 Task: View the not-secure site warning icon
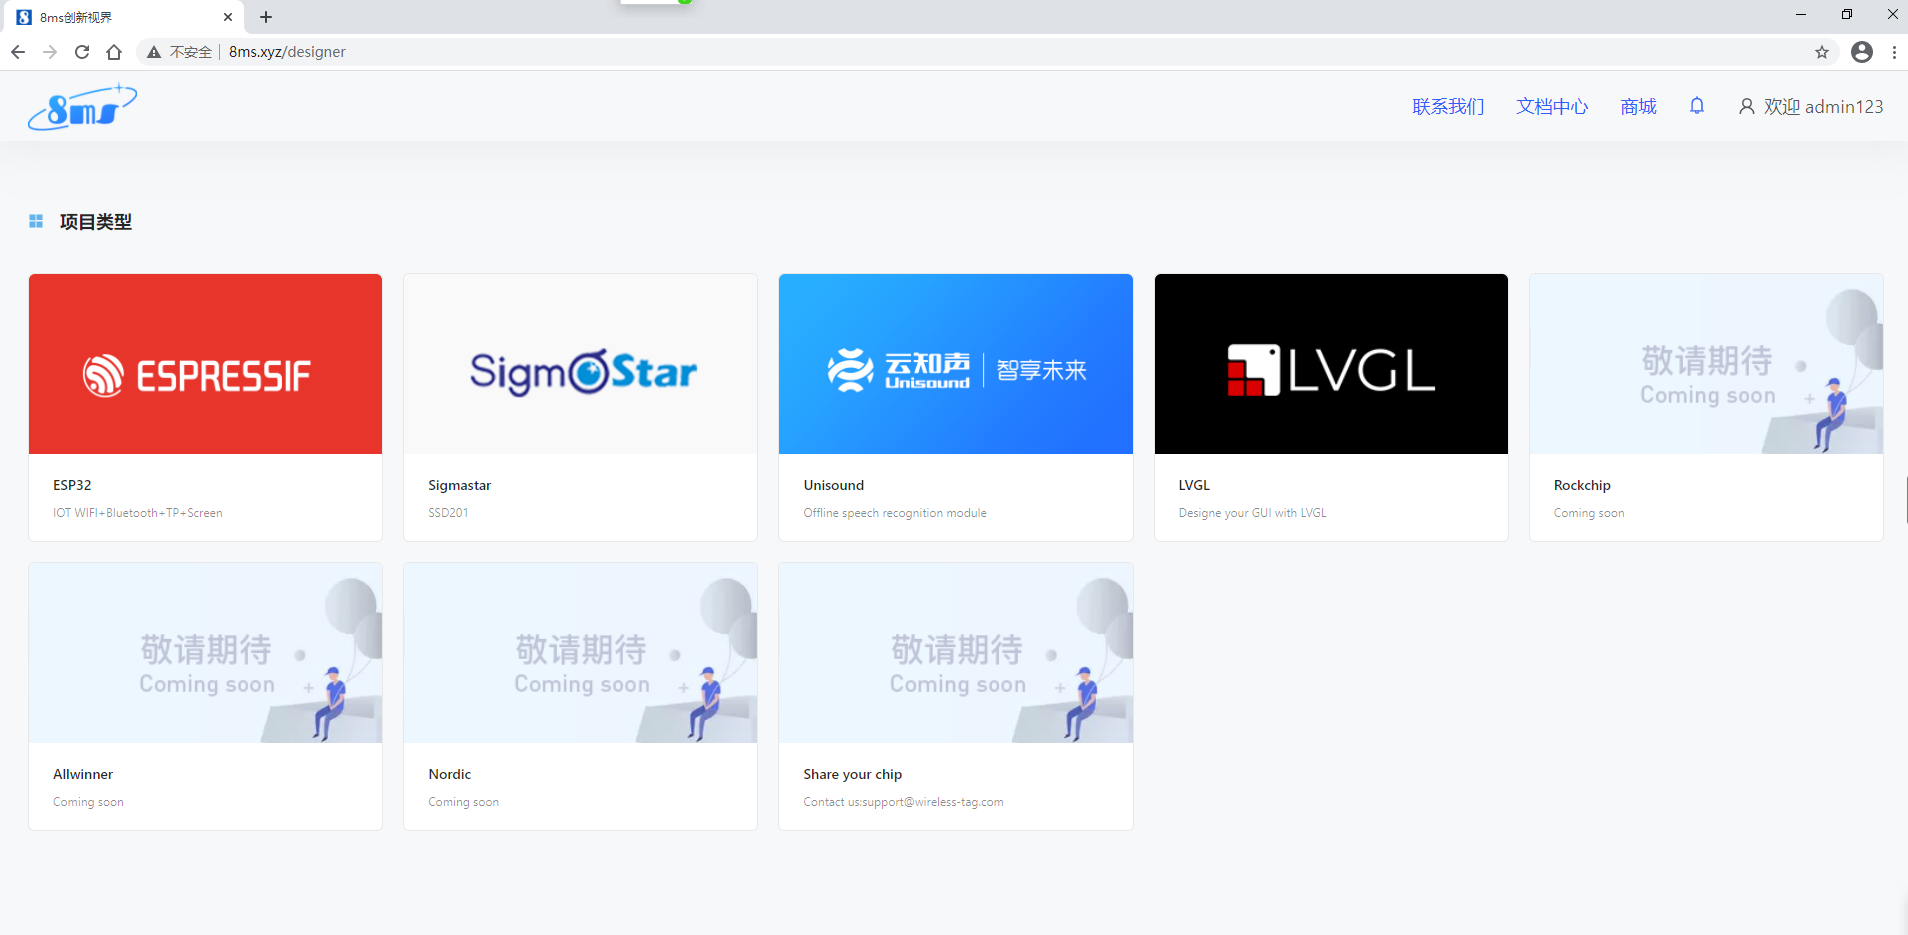(154, 52)
